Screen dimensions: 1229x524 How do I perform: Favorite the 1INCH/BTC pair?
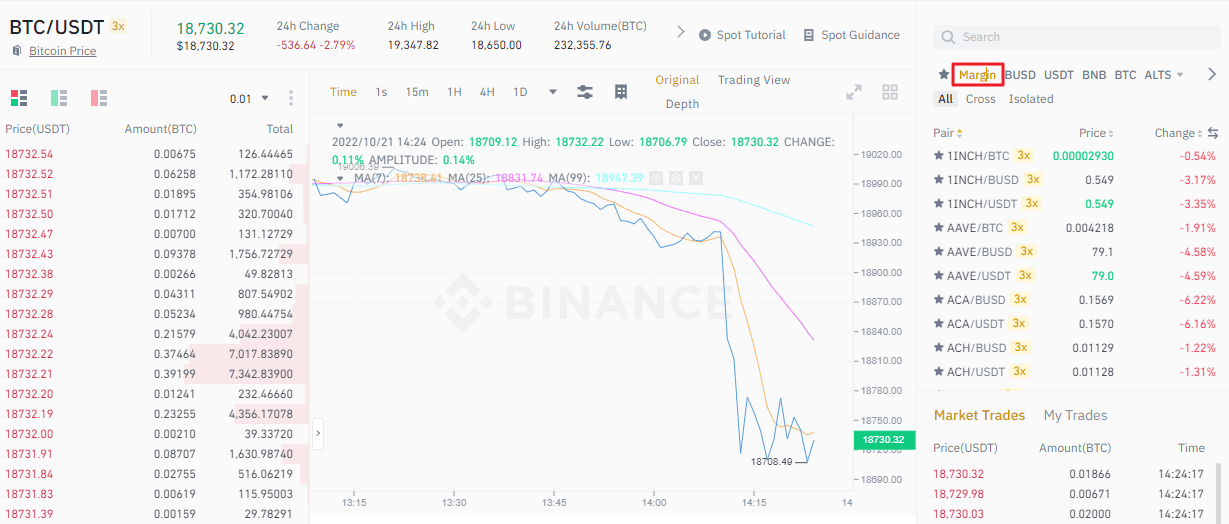[x=939, y=156]
